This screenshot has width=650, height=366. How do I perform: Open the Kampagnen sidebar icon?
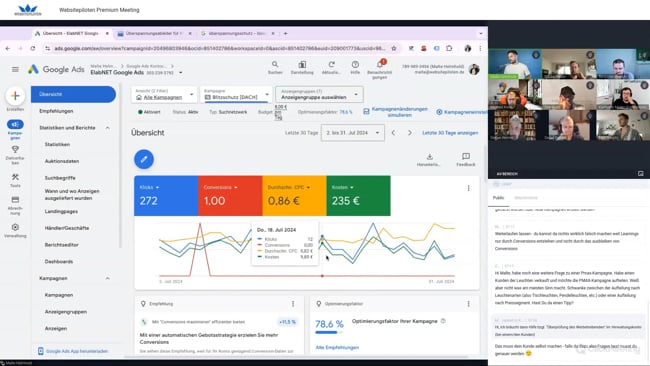point(15,124)
